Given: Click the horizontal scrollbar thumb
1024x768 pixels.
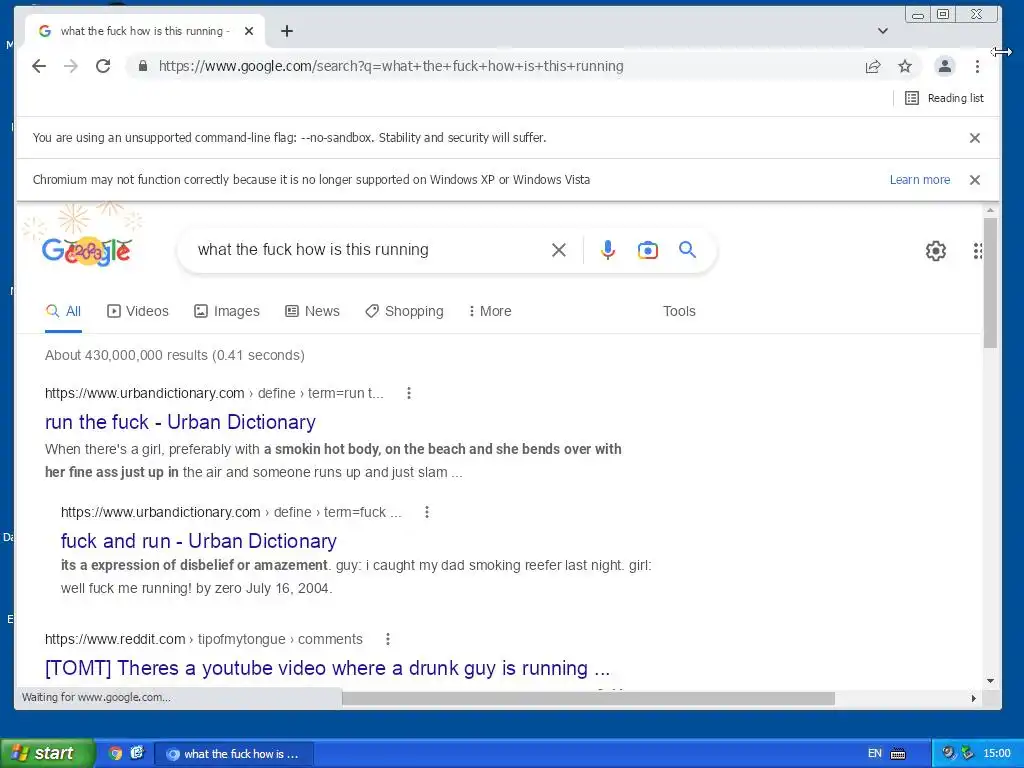Looking at the screenshot, I should [x=588, y=698].
